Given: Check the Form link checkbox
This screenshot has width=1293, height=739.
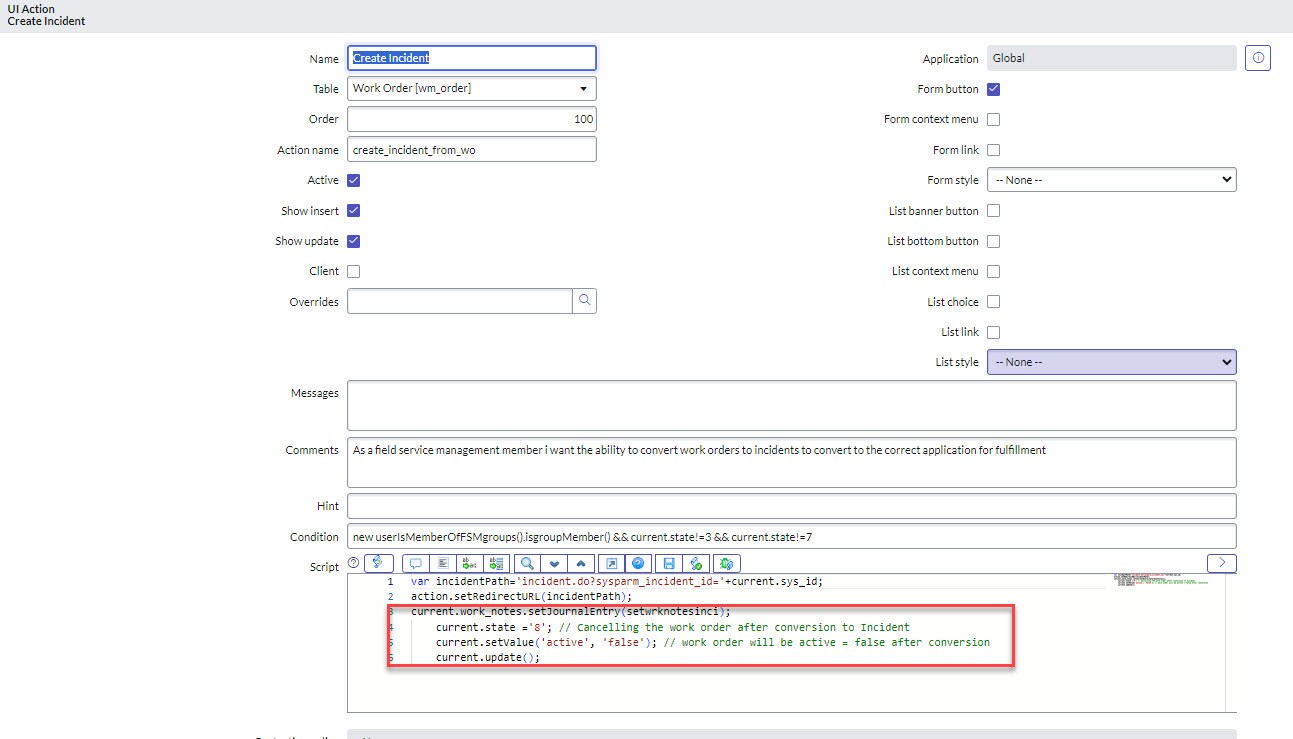Looking at the screenshot, I should [994, 150].
